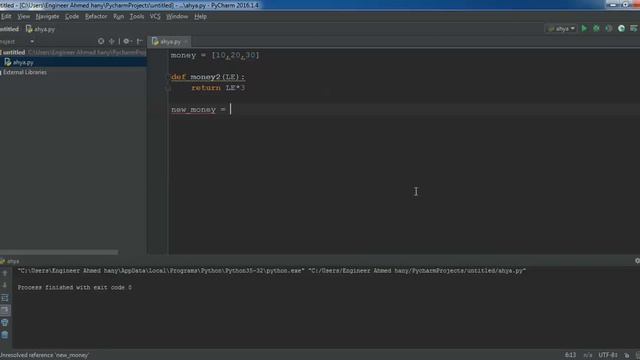The height and width of the screenshot is (360, 640).
Task: Open the Navigate menu
Action: coord(47,17)
